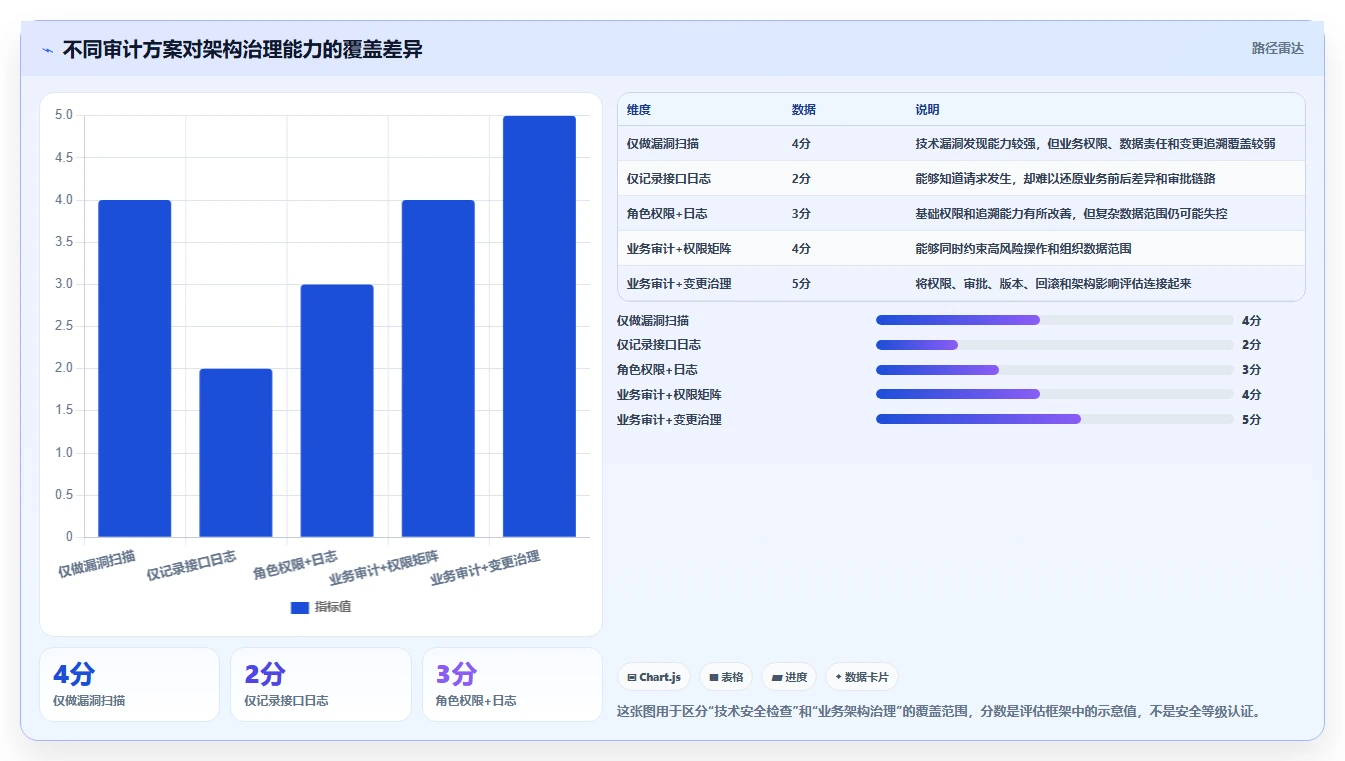Click the 数据 column header
Image resolution: width=1345 pixels, height=761 pixels.
[x=804, y=110]
